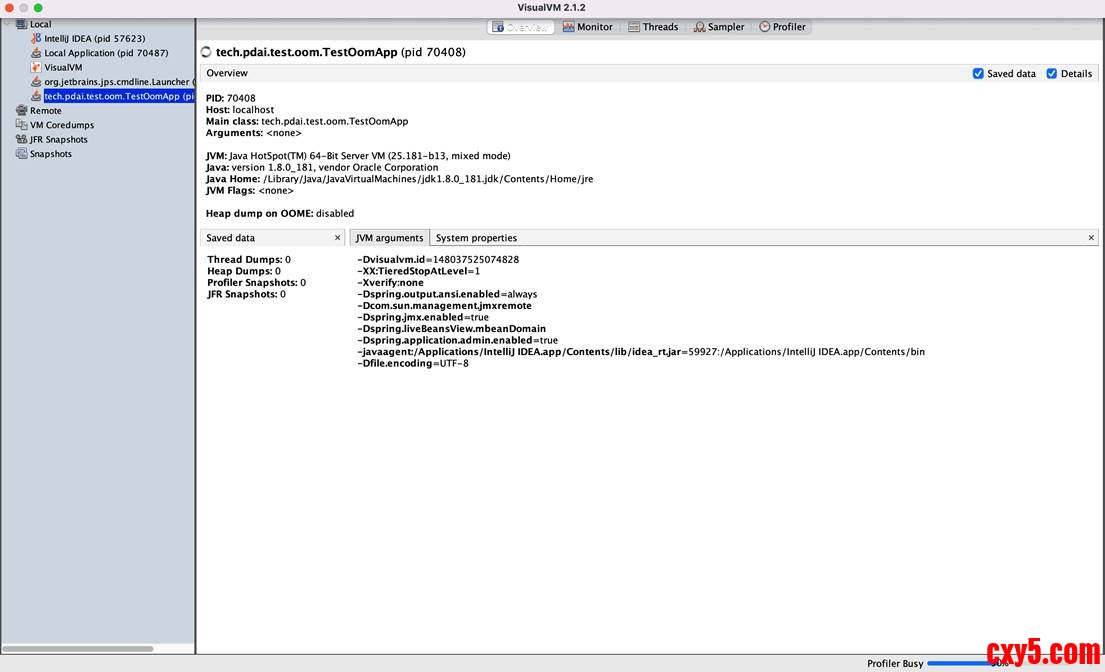The width and height of the screenshot is (1105, 672).
Task: Click the '-Xverify:none' argument
Action: [390, 282]
